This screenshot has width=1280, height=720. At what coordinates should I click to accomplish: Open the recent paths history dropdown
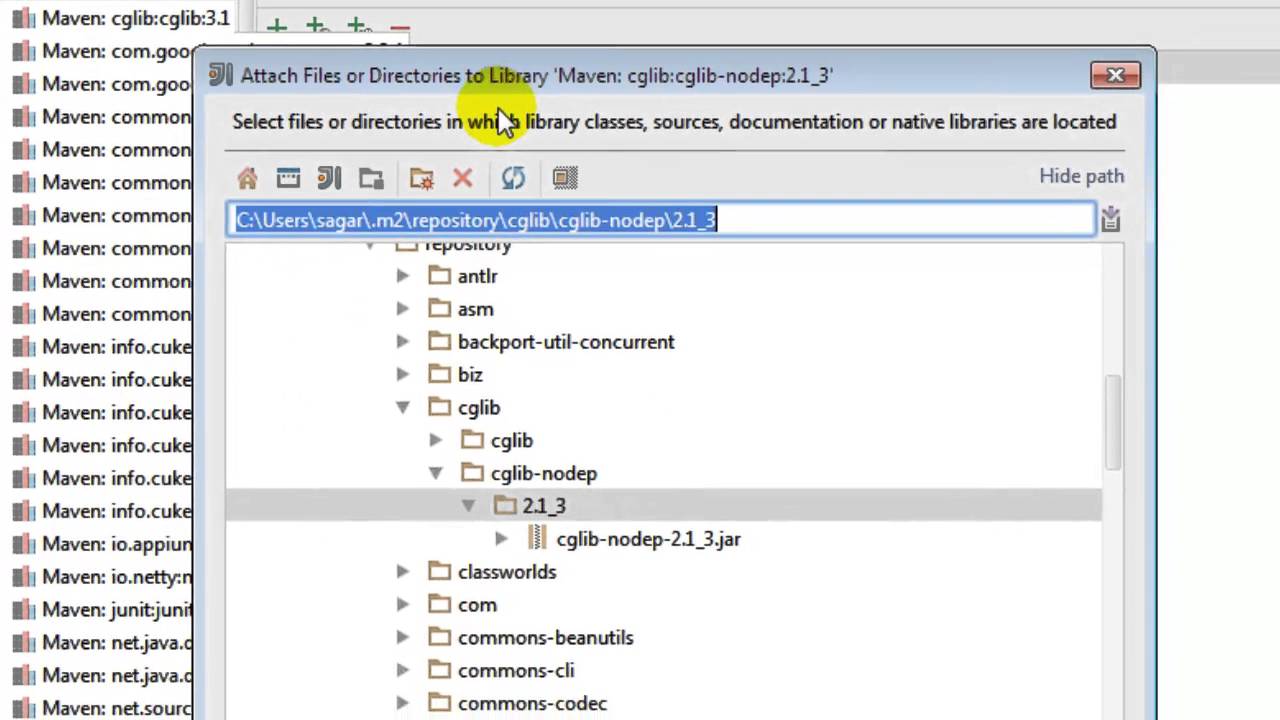(1110, 220)
